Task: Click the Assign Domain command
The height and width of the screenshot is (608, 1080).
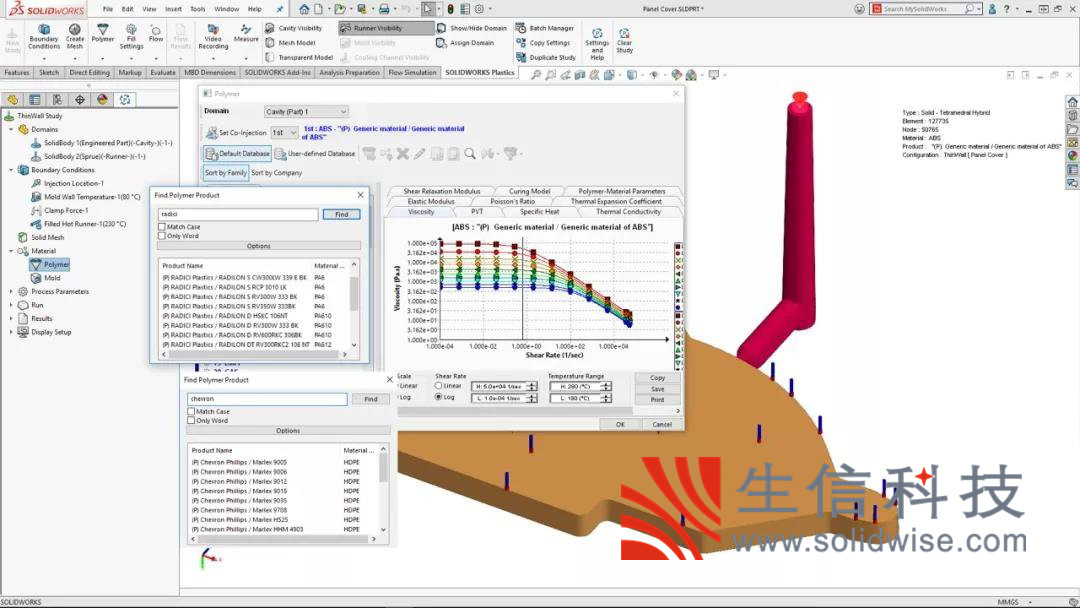Action: [465, 43]
